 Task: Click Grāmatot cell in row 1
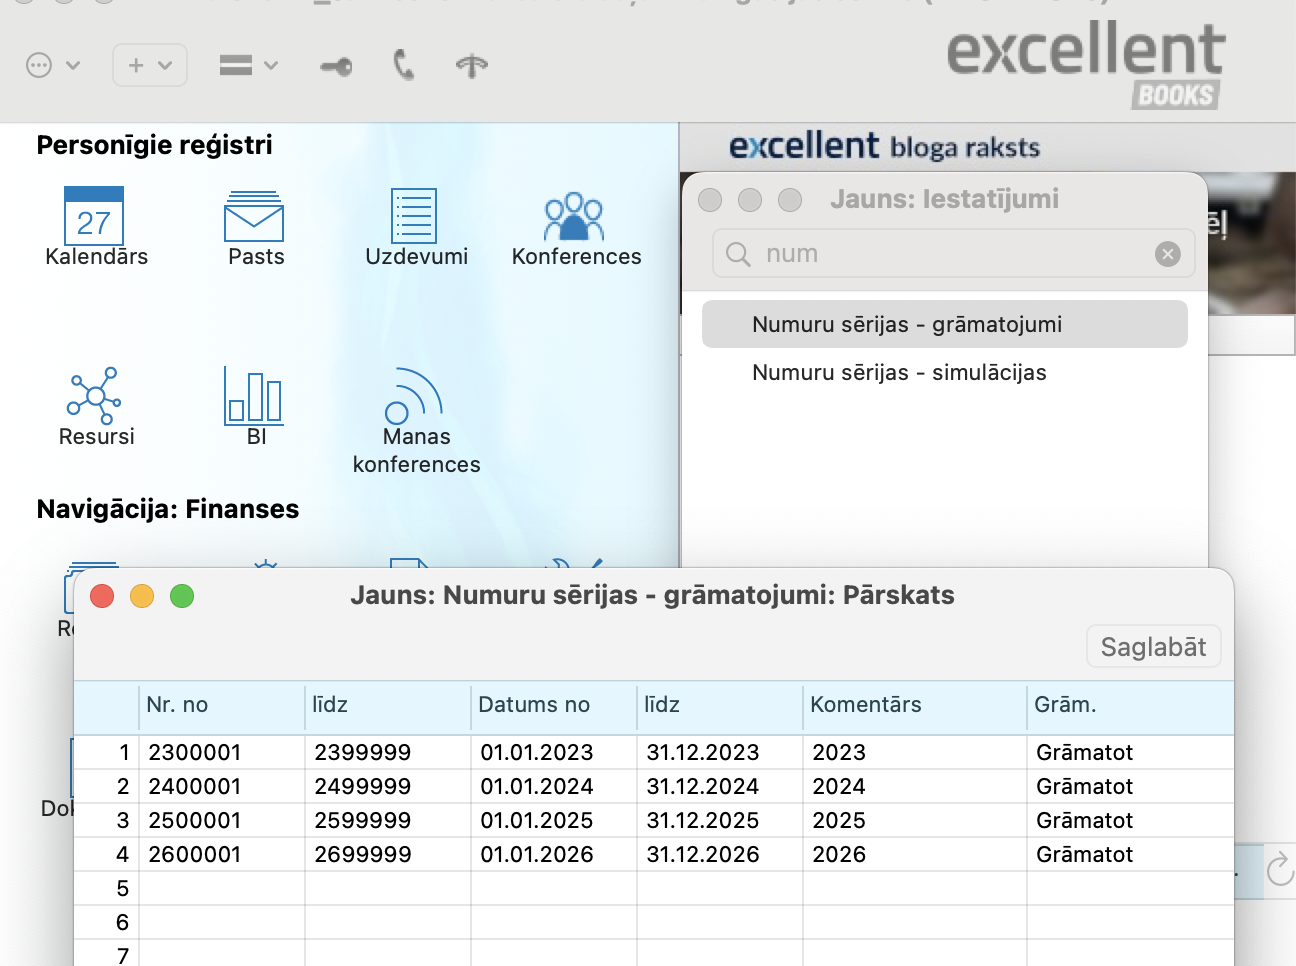click(x=1084, y=752)
